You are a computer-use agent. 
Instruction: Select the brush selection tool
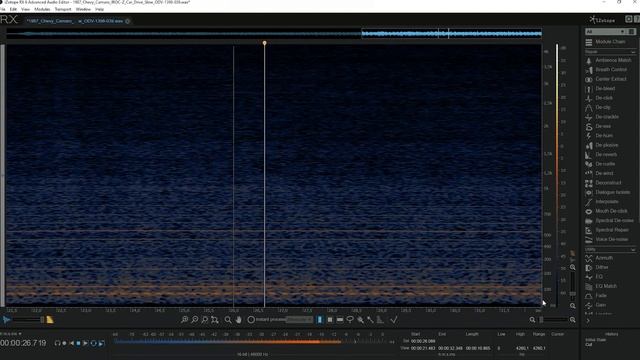point(360,320)
